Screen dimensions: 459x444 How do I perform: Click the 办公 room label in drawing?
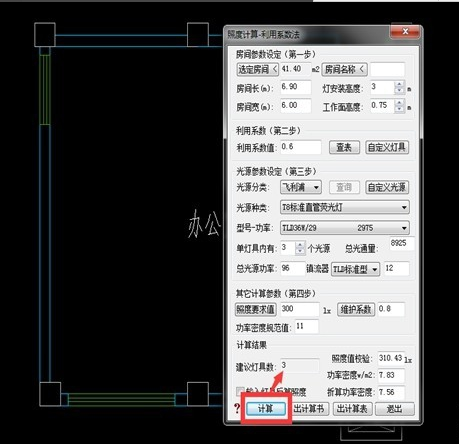point(204,224)
